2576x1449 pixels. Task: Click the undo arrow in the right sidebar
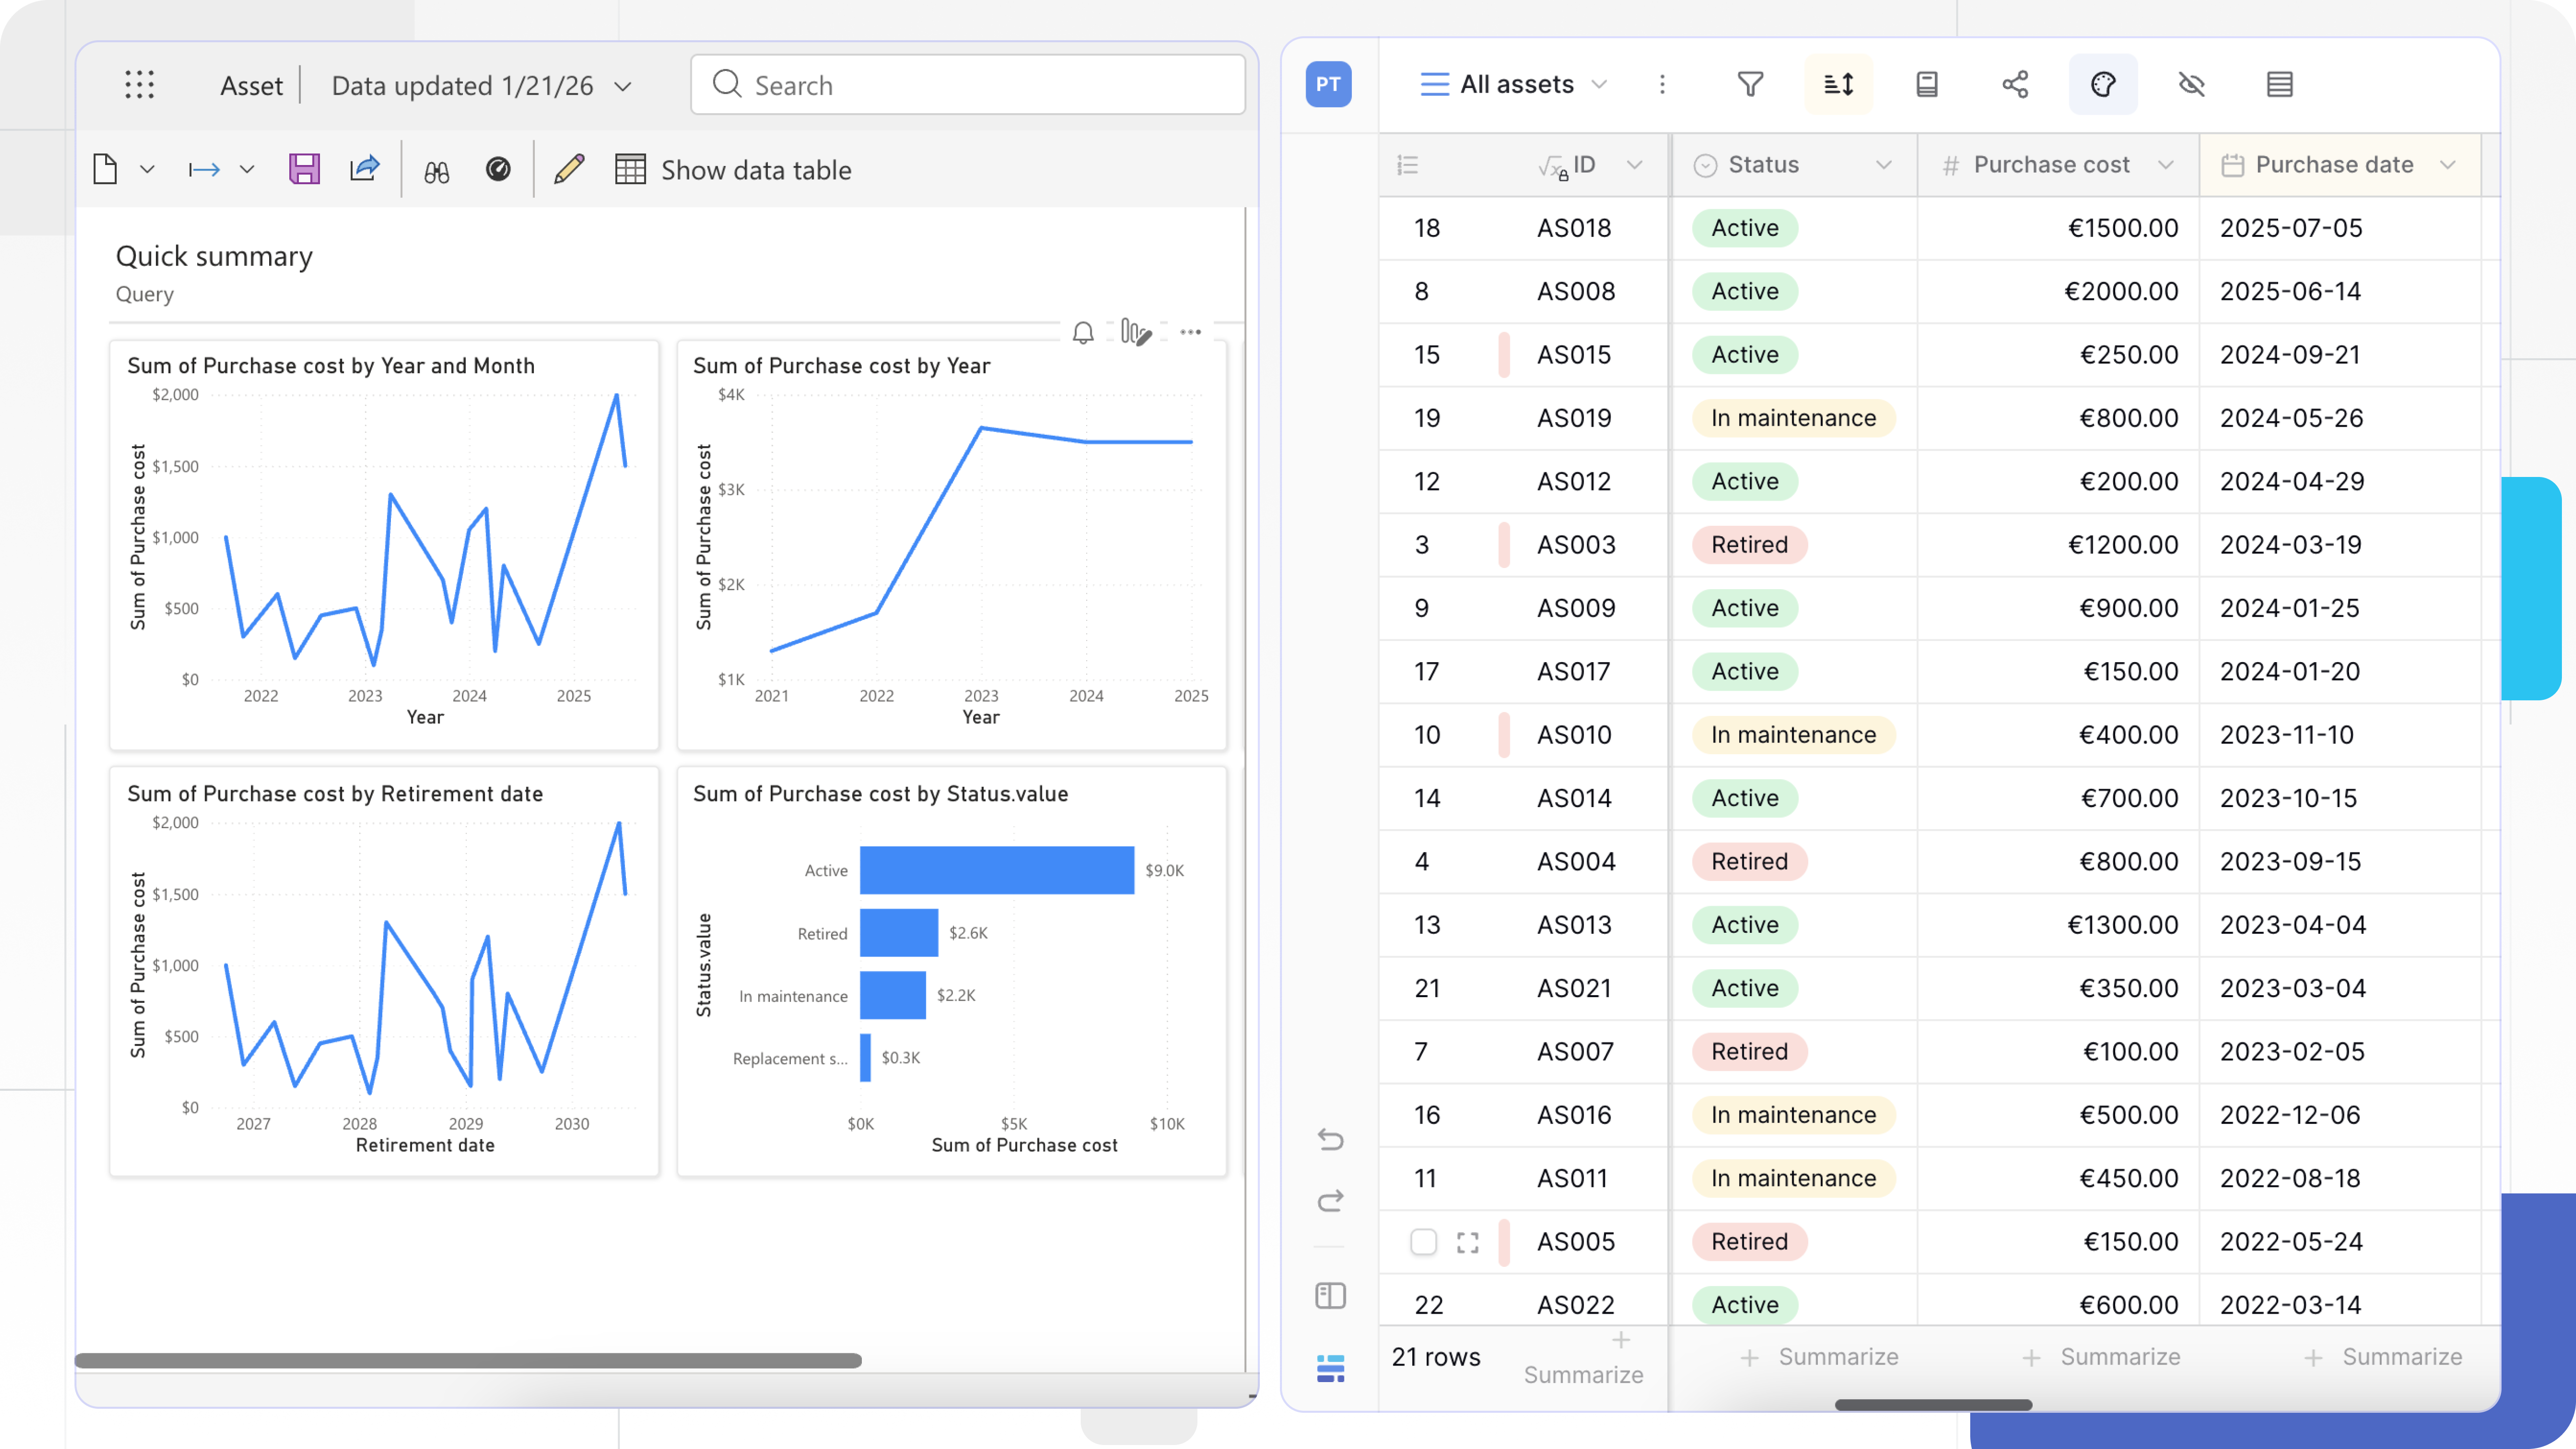pyautogui.click(x=1330, y=1140)
